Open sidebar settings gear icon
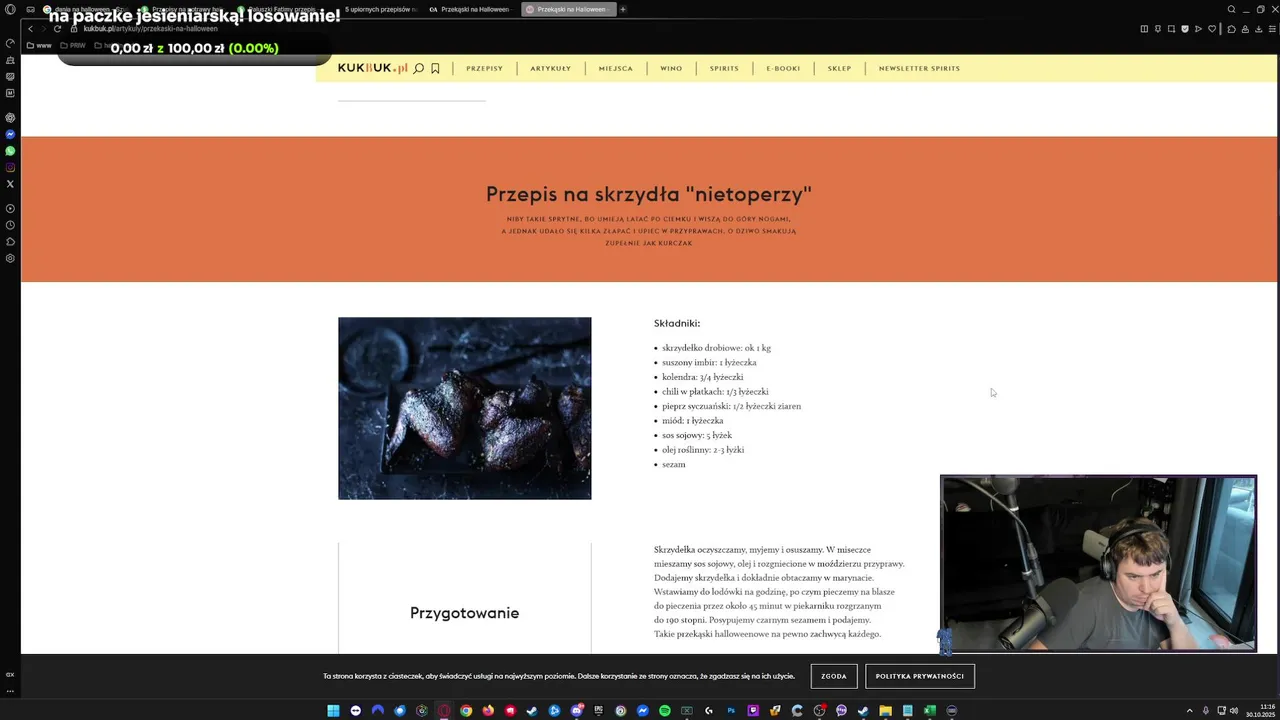1280x720 pixels. click(10, 258)
